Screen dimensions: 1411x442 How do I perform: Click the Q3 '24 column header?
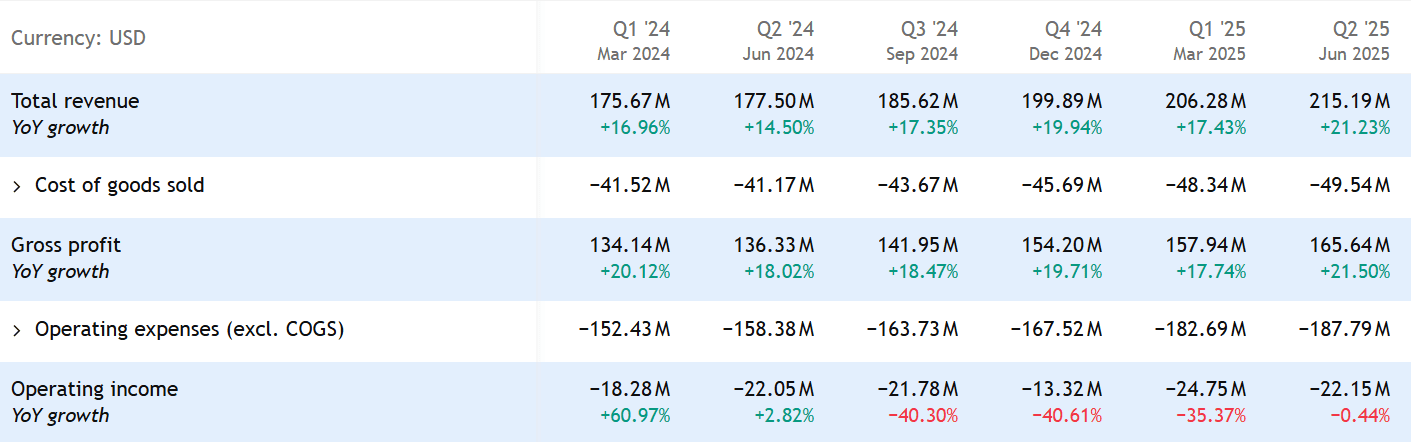tap(921, 39)
